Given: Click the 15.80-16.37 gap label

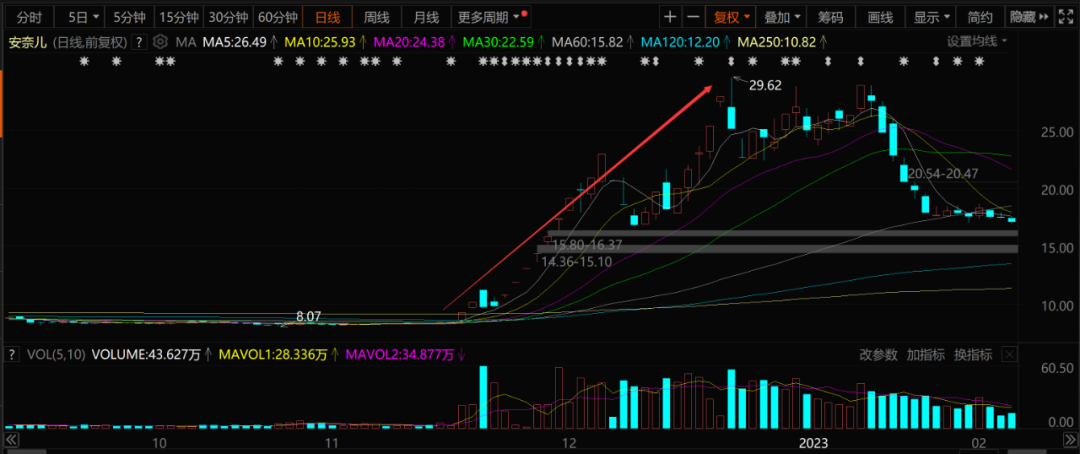Looking at the screenshot, I should pyautogui.click(x=586, y=245).
